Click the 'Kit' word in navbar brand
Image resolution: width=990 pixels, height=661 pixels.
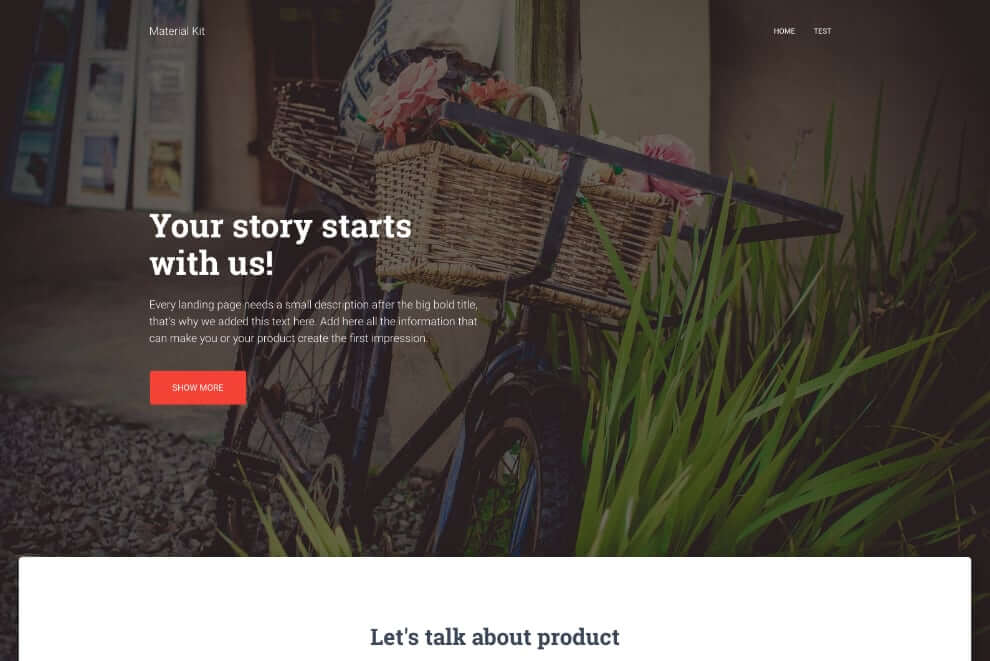[198, 31]
